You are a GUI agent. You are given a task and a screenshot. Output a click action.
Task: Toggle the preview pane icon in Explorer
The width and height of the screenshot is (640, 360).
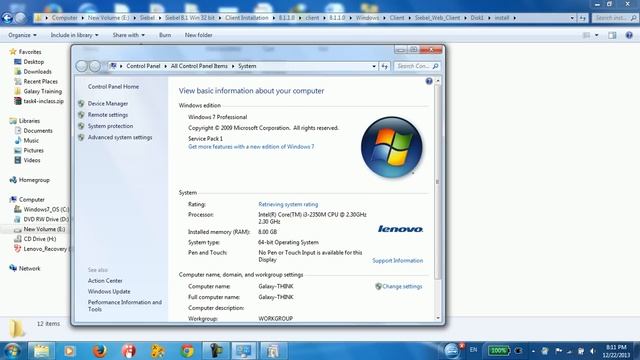(x=612, y=36)
